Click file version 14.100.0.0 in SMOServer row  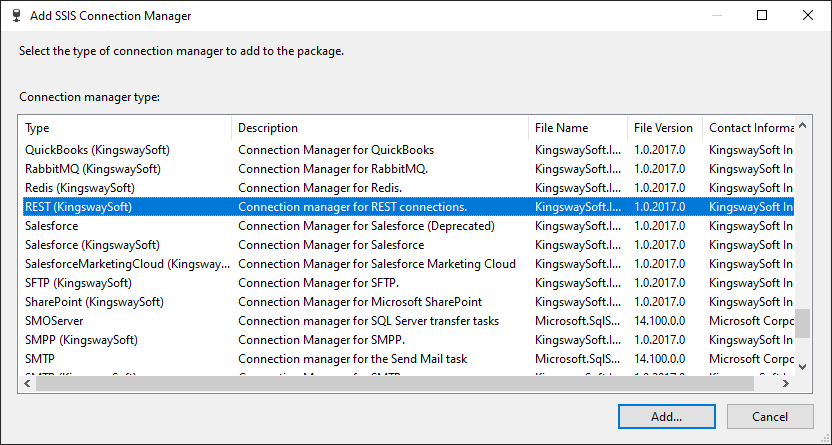(x=660, y=321)
